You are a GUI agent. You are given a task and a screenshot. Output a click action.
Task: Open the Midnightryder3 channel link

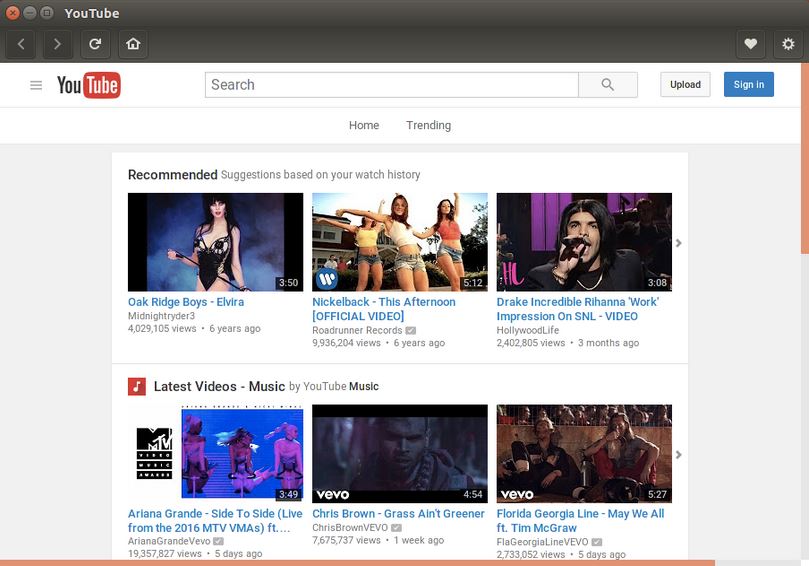[161, 316]
